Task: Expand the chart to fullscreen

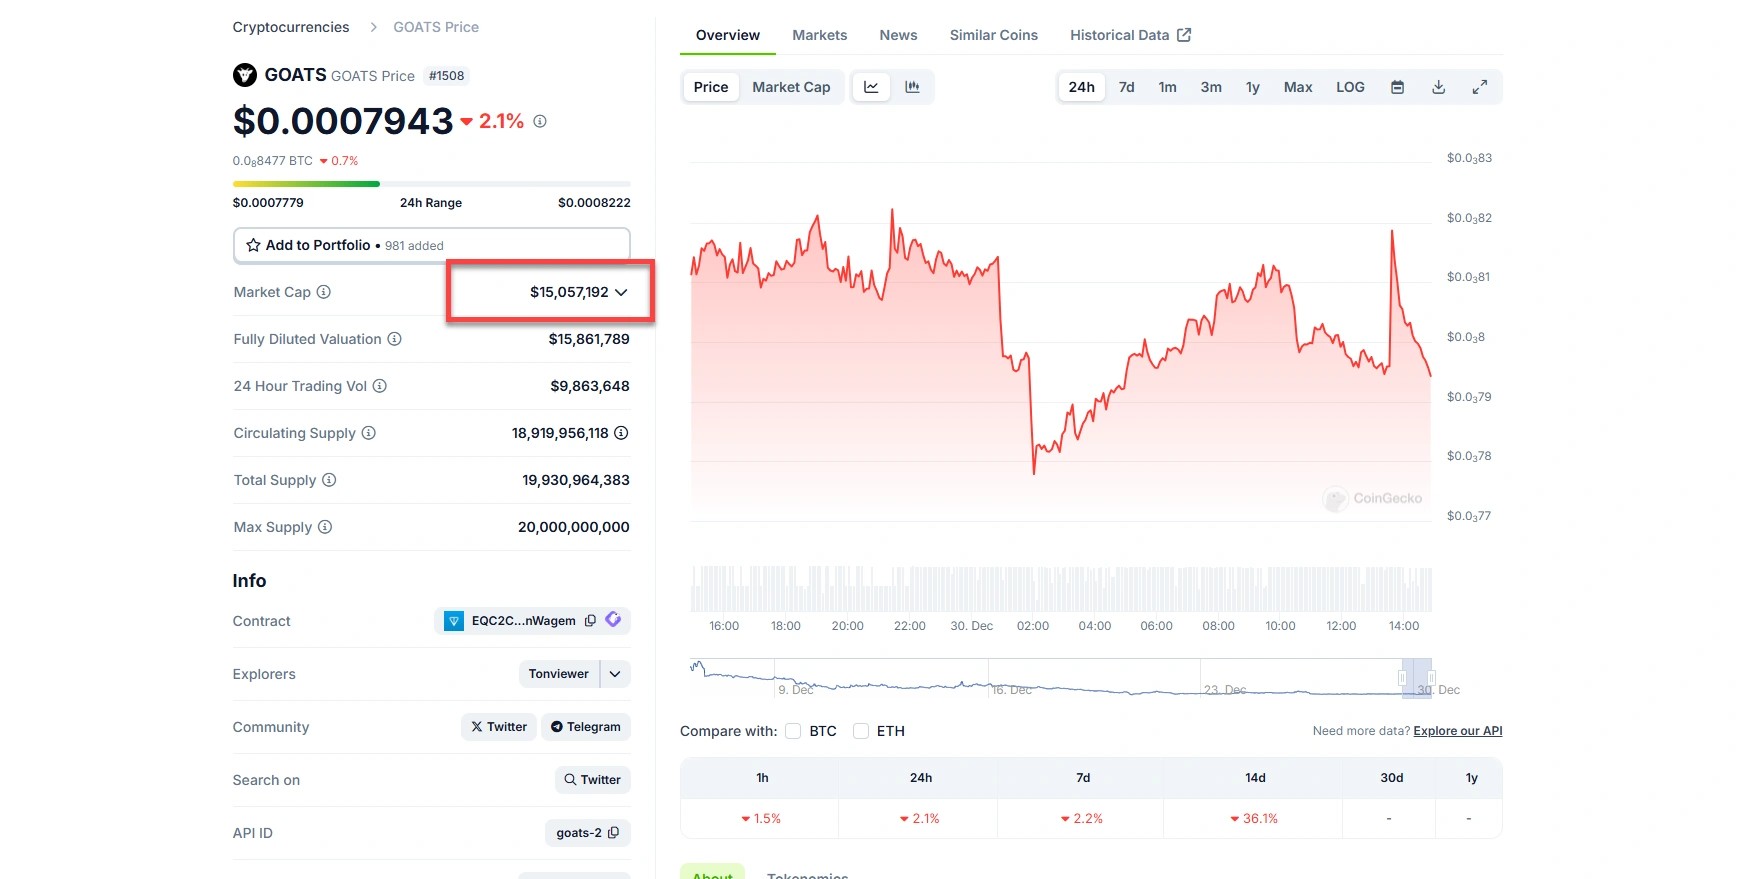Action: click(1479, 87)
